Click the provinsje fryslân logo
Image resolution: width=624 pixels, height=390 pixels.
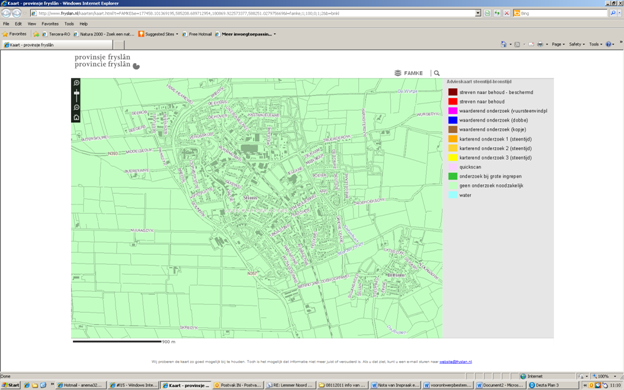tap(107, 61)
